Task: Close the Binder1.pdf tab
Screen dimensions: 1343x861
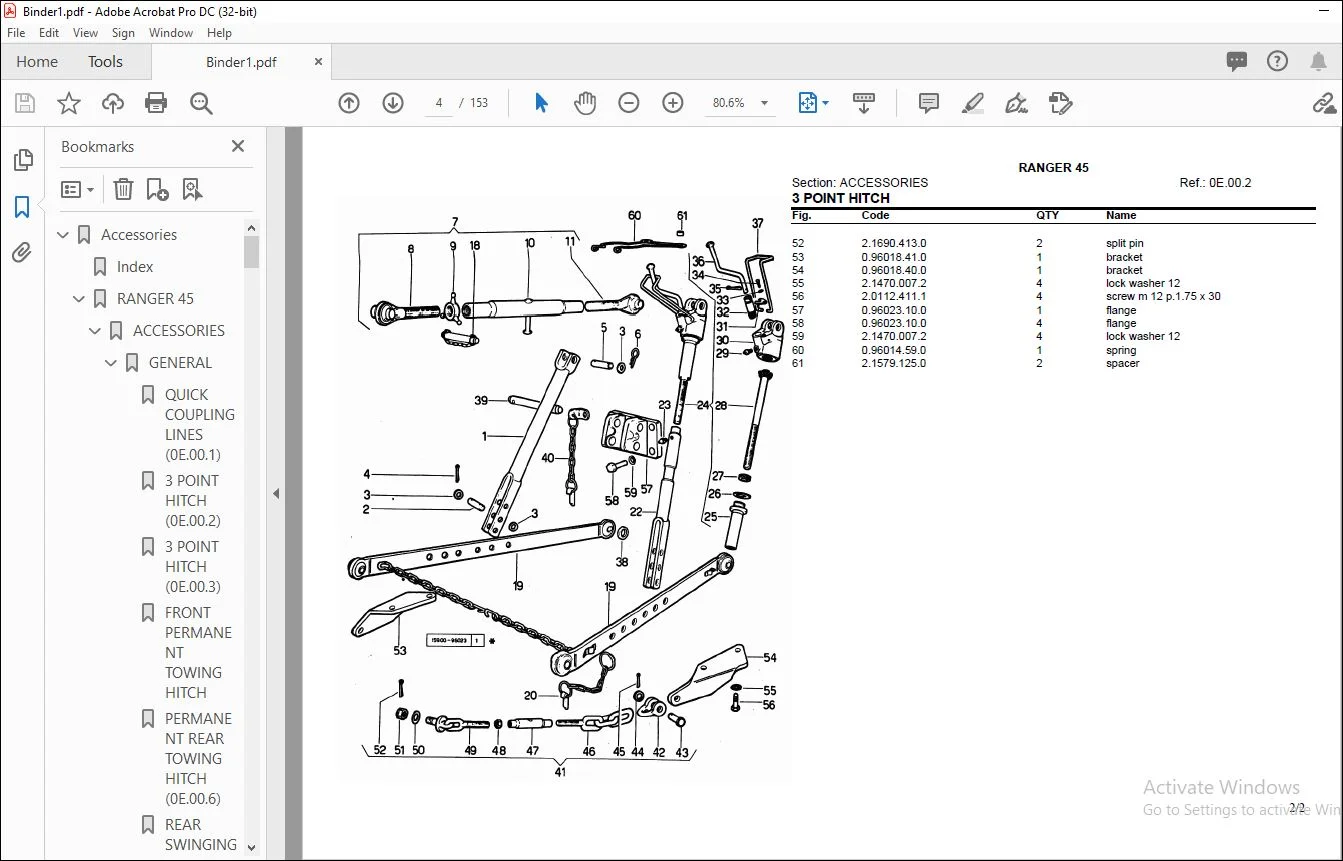Action: [319, 61]
